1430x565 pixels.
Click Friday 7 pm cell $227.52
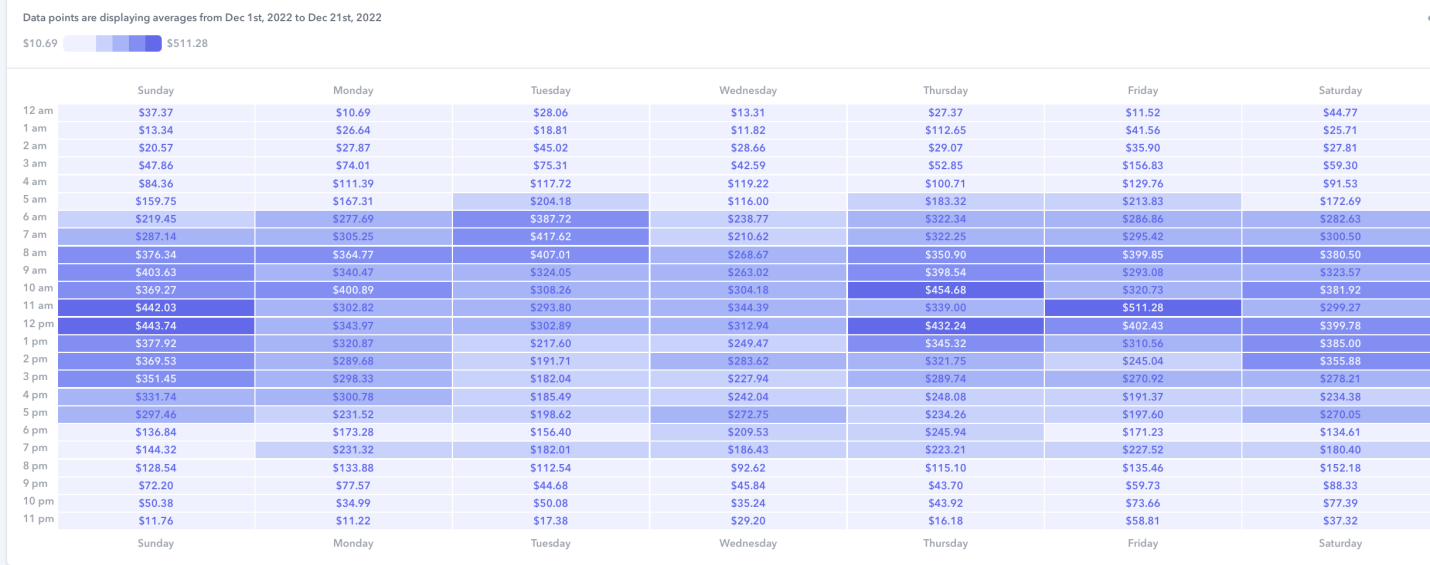pyautogui.click(x=1143, y=450)
